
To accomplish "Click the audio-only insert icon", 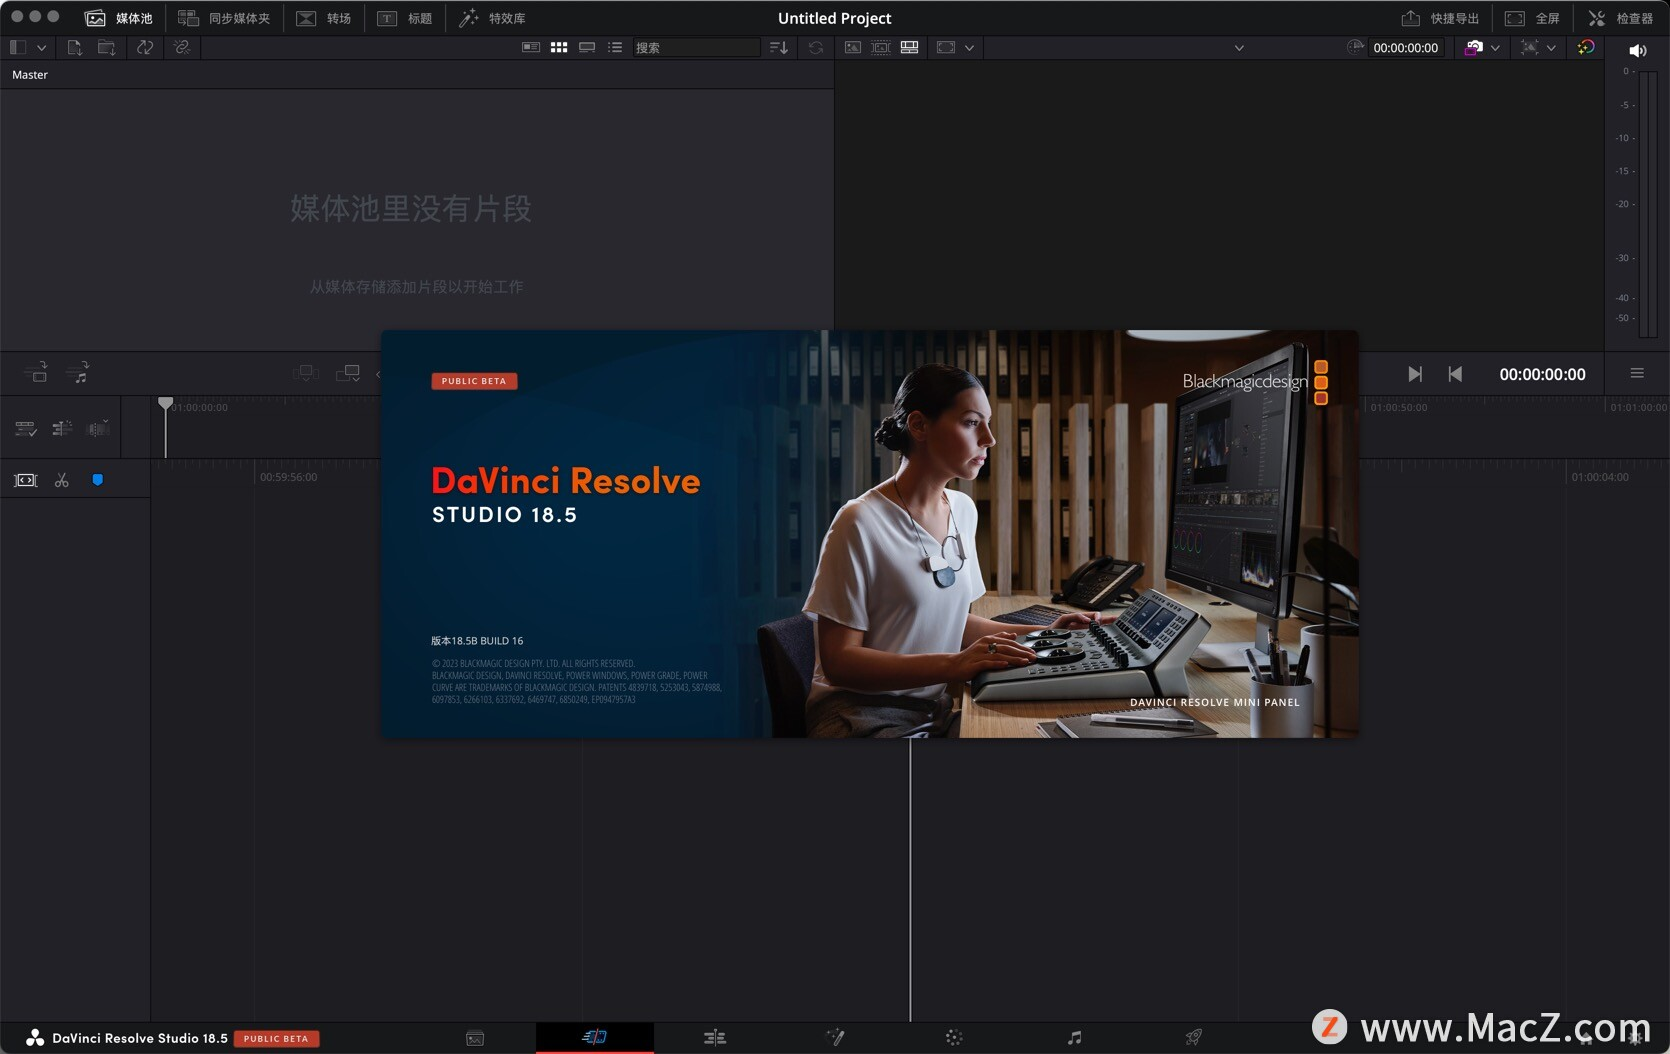I will tap(78, 373).
